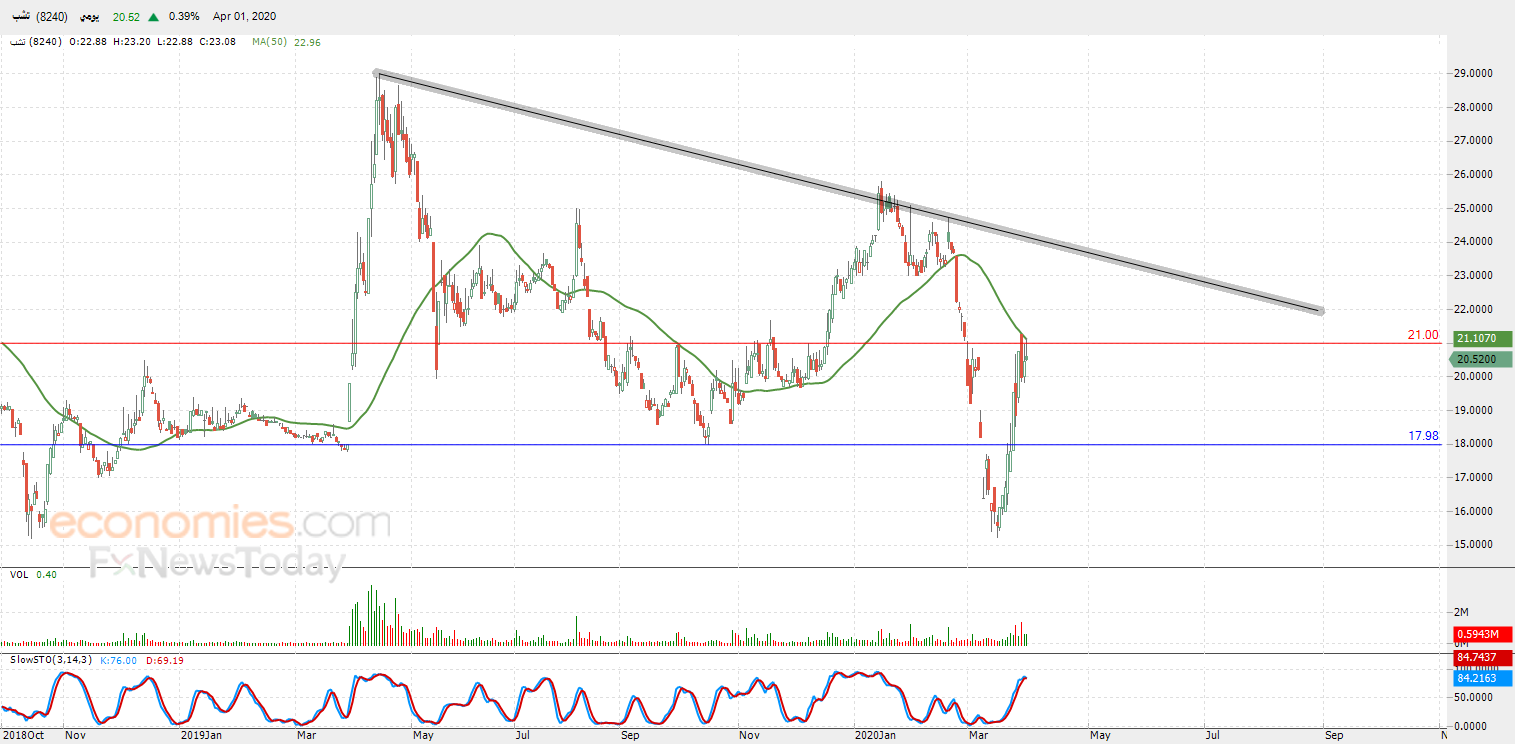The height and width of the screenshot is (744, 1515).
Task: Click the 2020Jan time axis label
Action: [876, 735]
